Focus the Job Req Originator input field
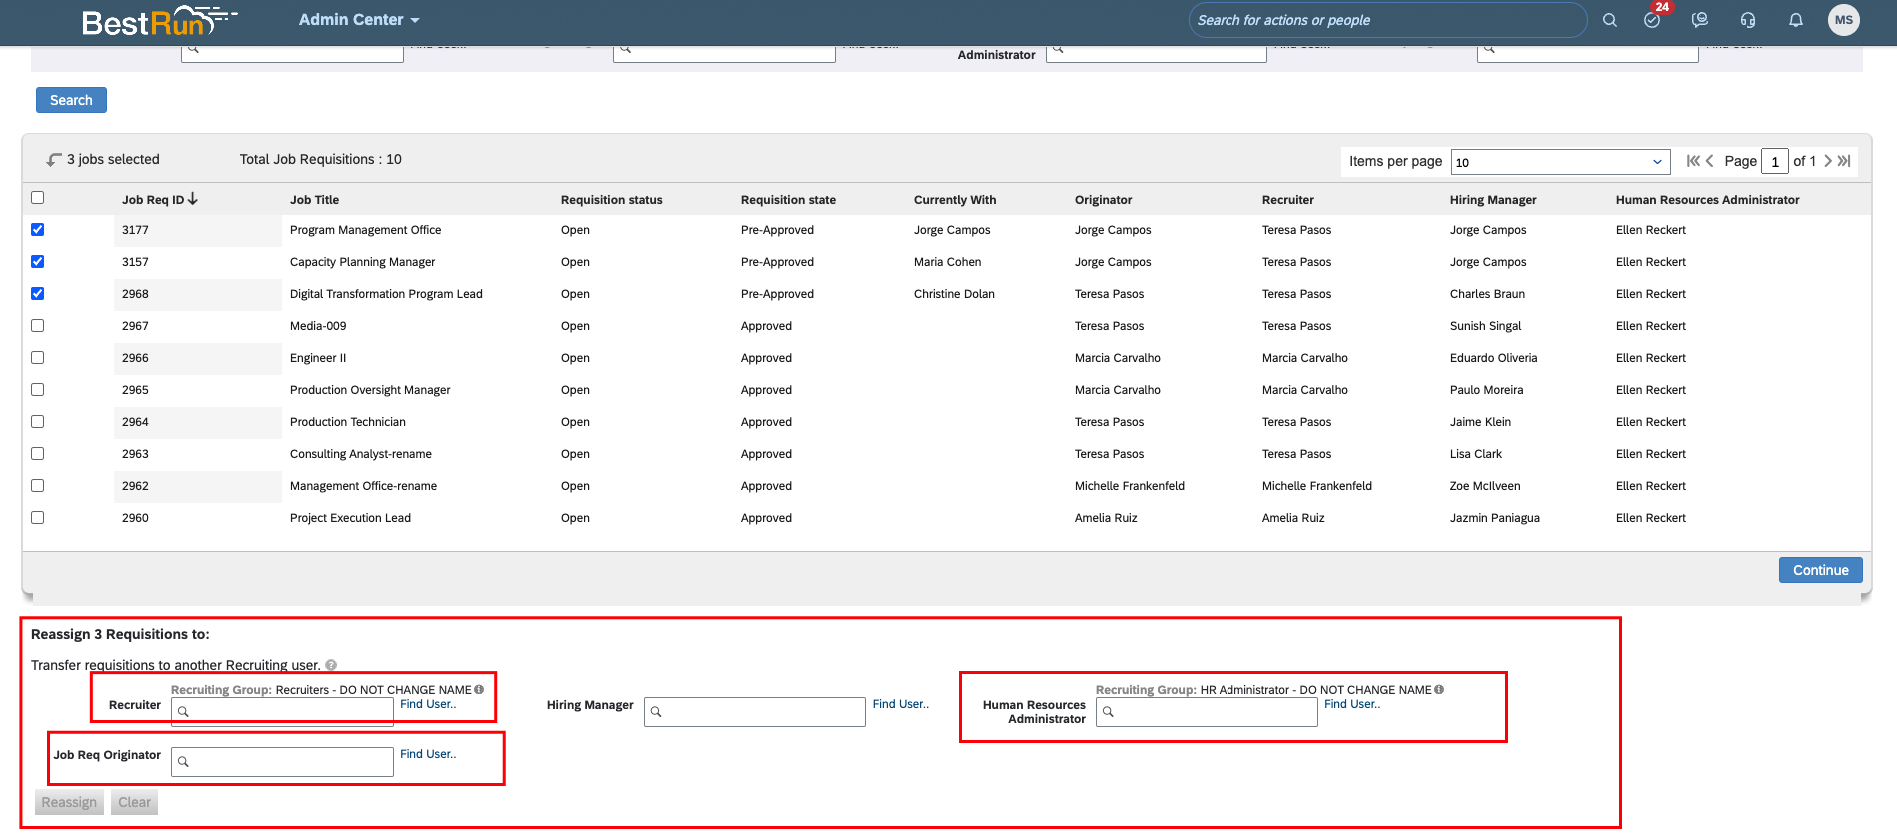Screen dimensions: 1897x833 coord(282,762)
